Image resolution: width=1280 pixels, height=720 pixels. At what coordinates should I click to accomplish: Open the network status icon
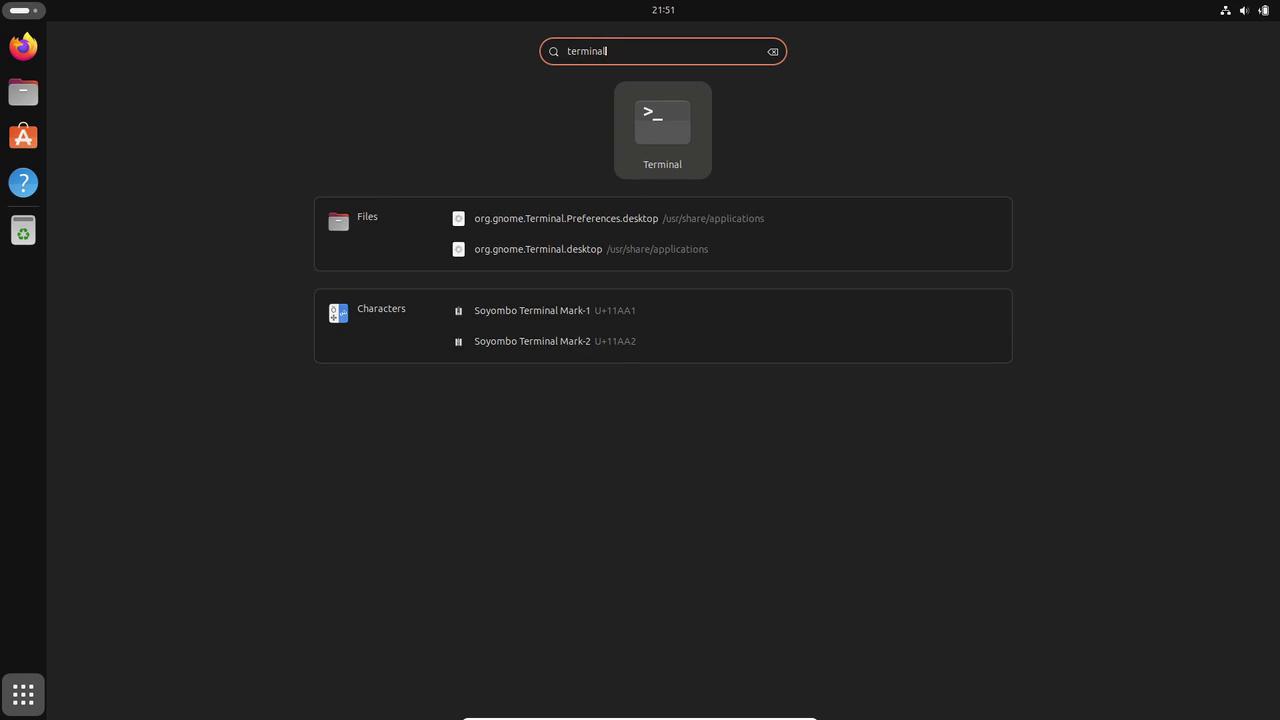tap(1225, 10)
